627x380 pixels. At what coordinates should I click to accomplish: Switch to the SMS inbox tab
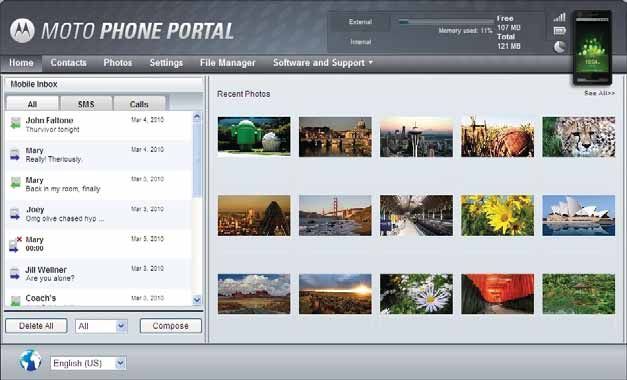(x=86, y=104)
